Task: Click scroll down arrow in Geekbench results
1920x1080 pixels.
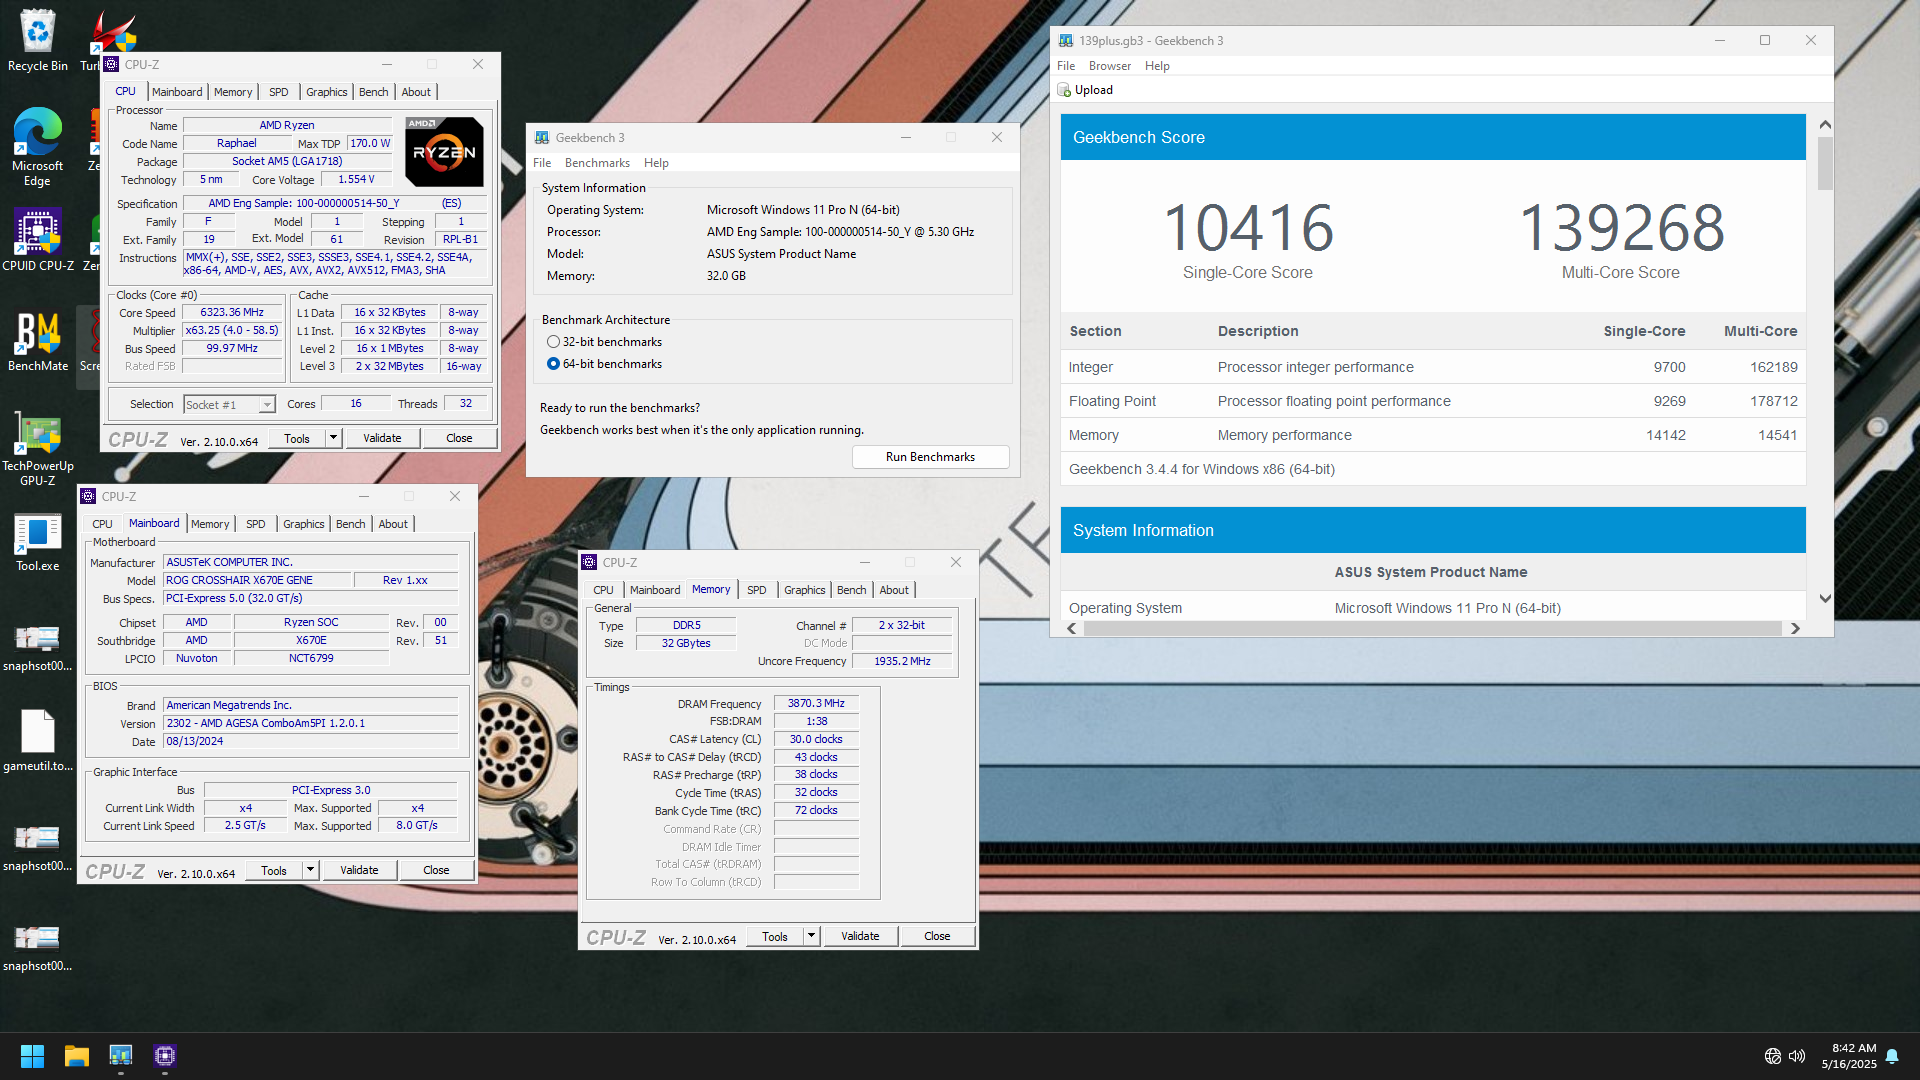Action: click(x=1825, y=599)
